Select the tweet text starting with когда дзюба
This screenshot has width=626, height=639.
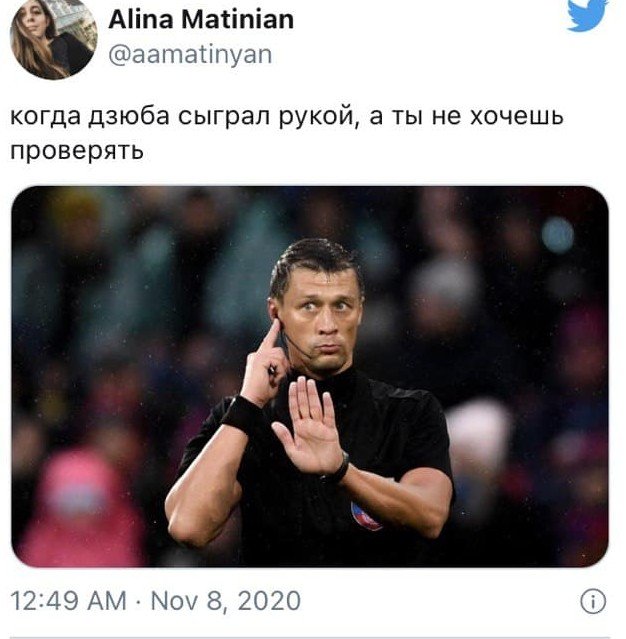287,133
